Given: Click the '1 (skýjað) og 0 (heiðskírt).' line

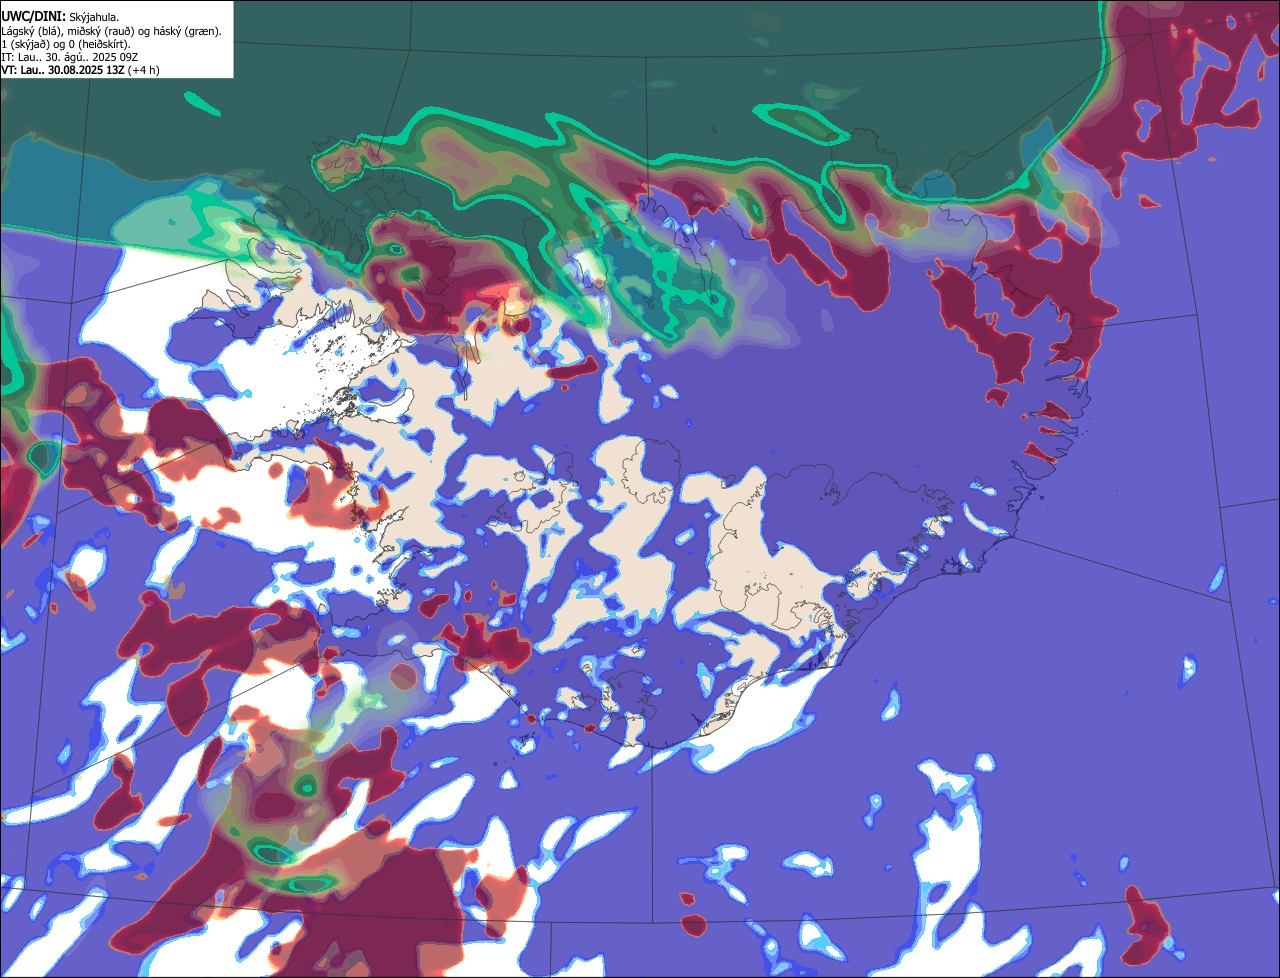Looking at the screenshot, I should 66,44.
